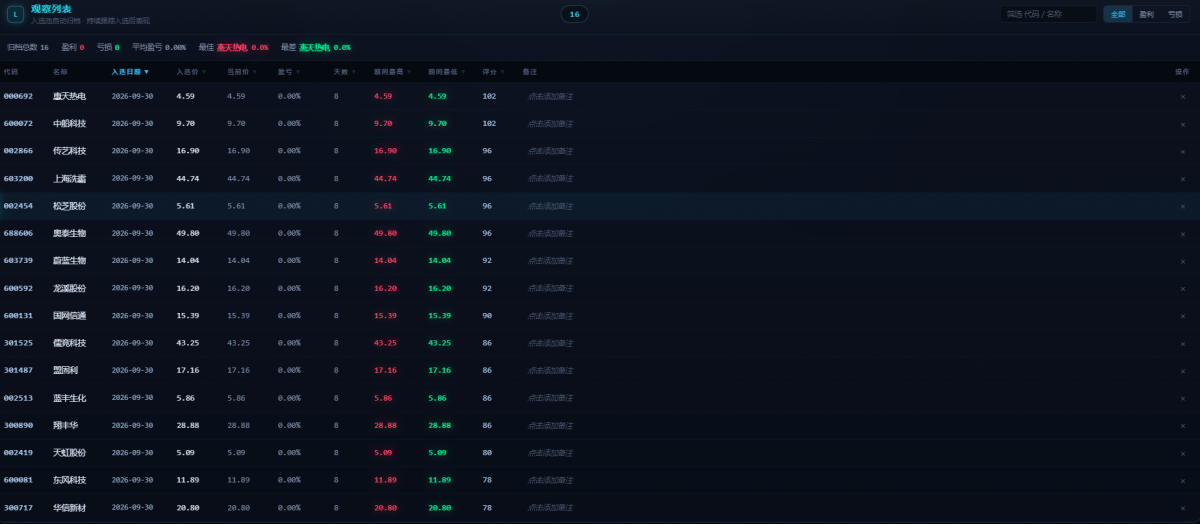Click the worst performer name after 最差
Viewport: 1200px width, 524px height.
315,47
